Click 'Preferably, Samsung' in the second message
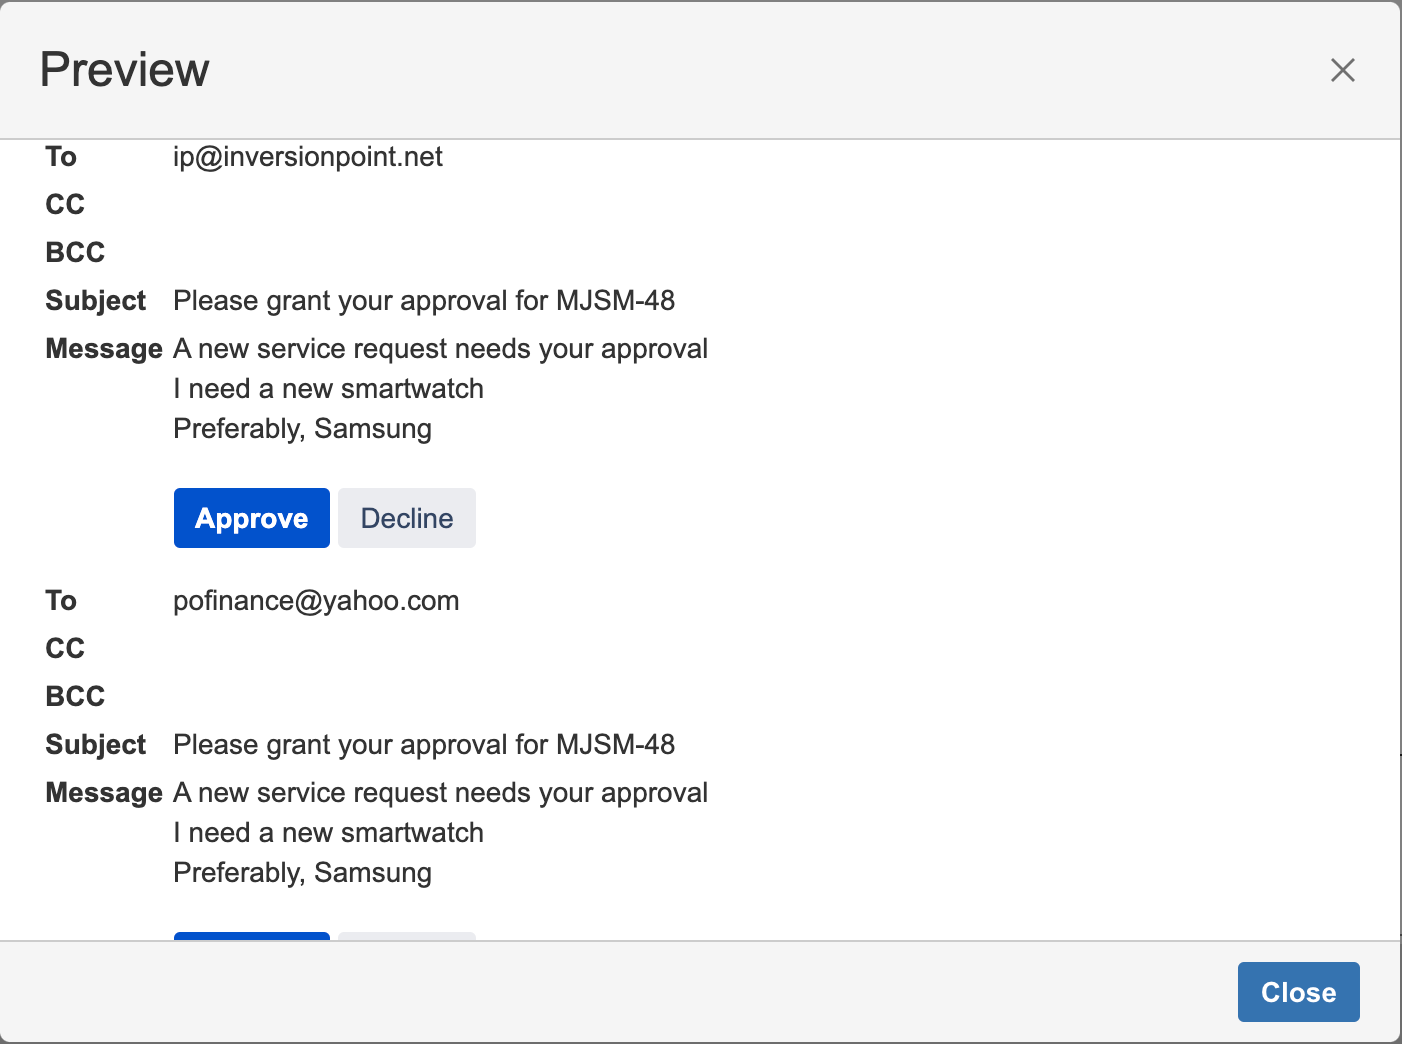Image resolution: width=1402 pixels, height=1044 pixels. coord(302,873)
